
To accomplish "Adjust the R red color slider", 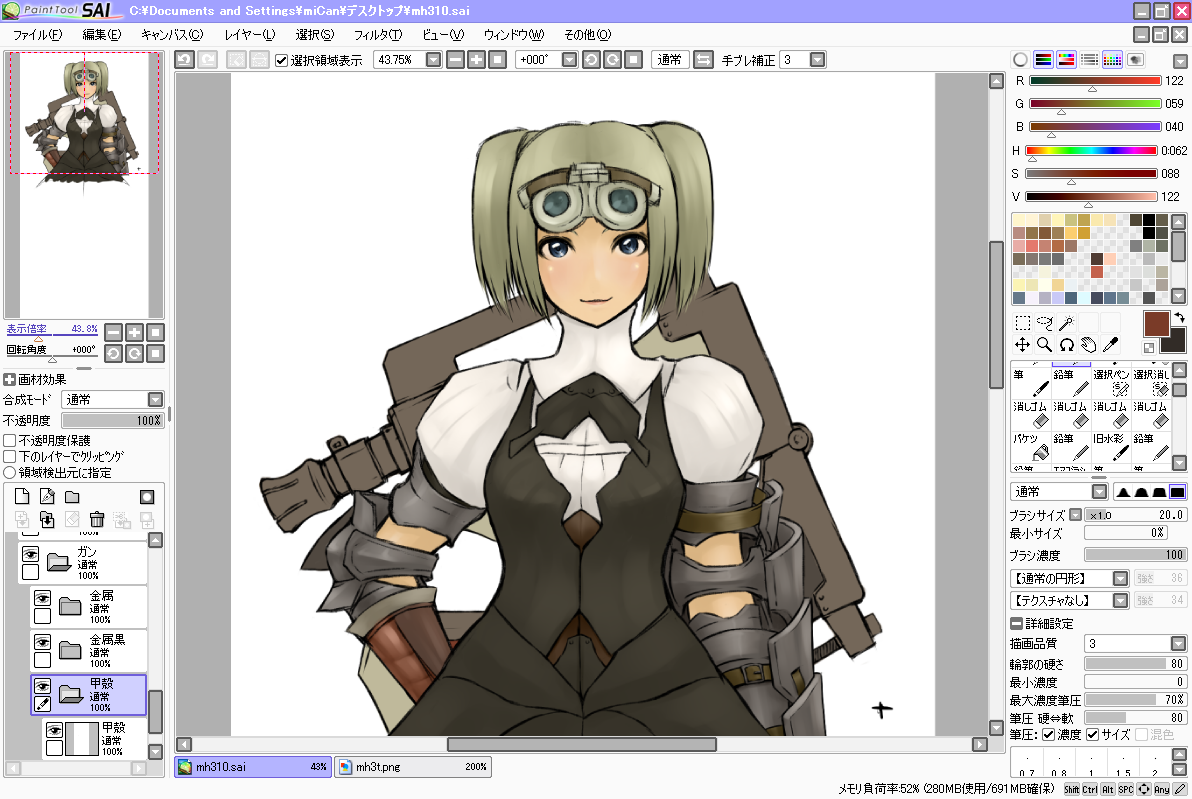I will [x=1095, y=81].
